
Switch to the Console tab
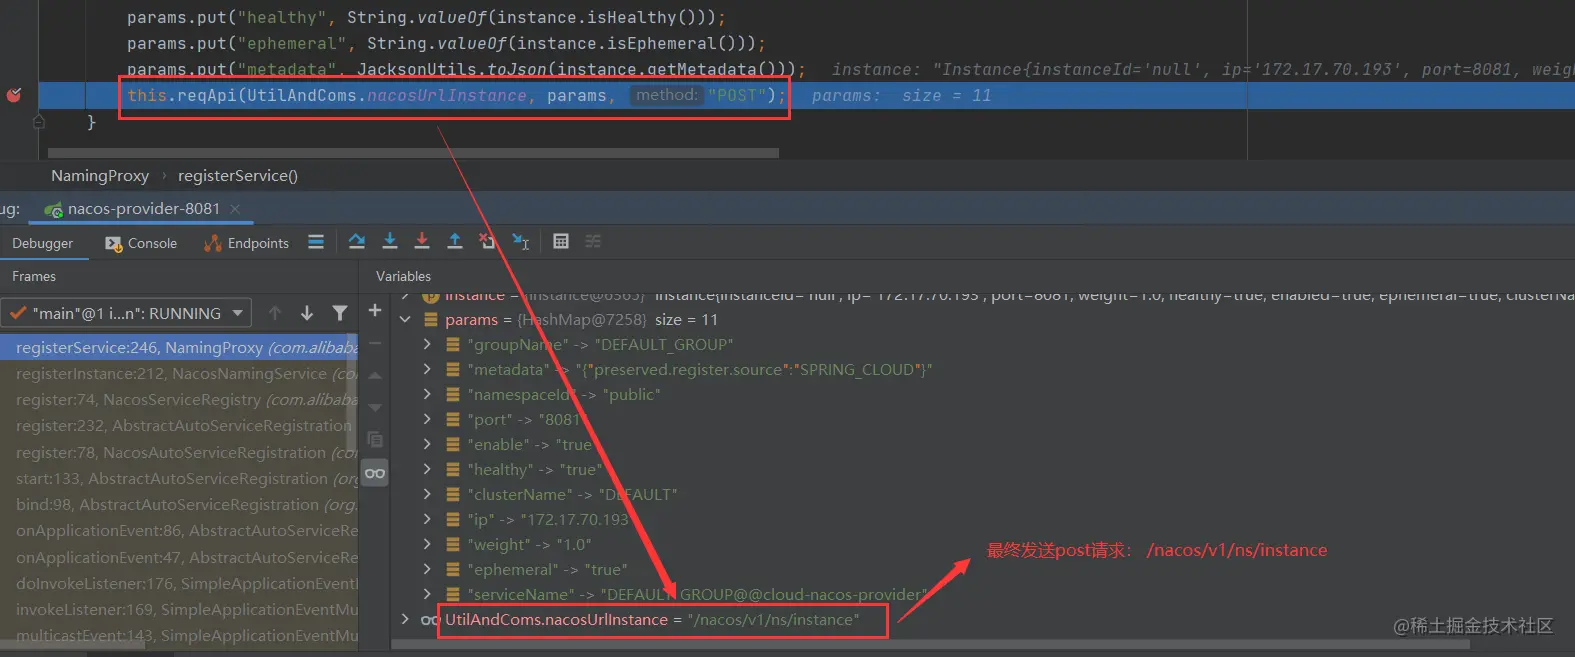141,243
